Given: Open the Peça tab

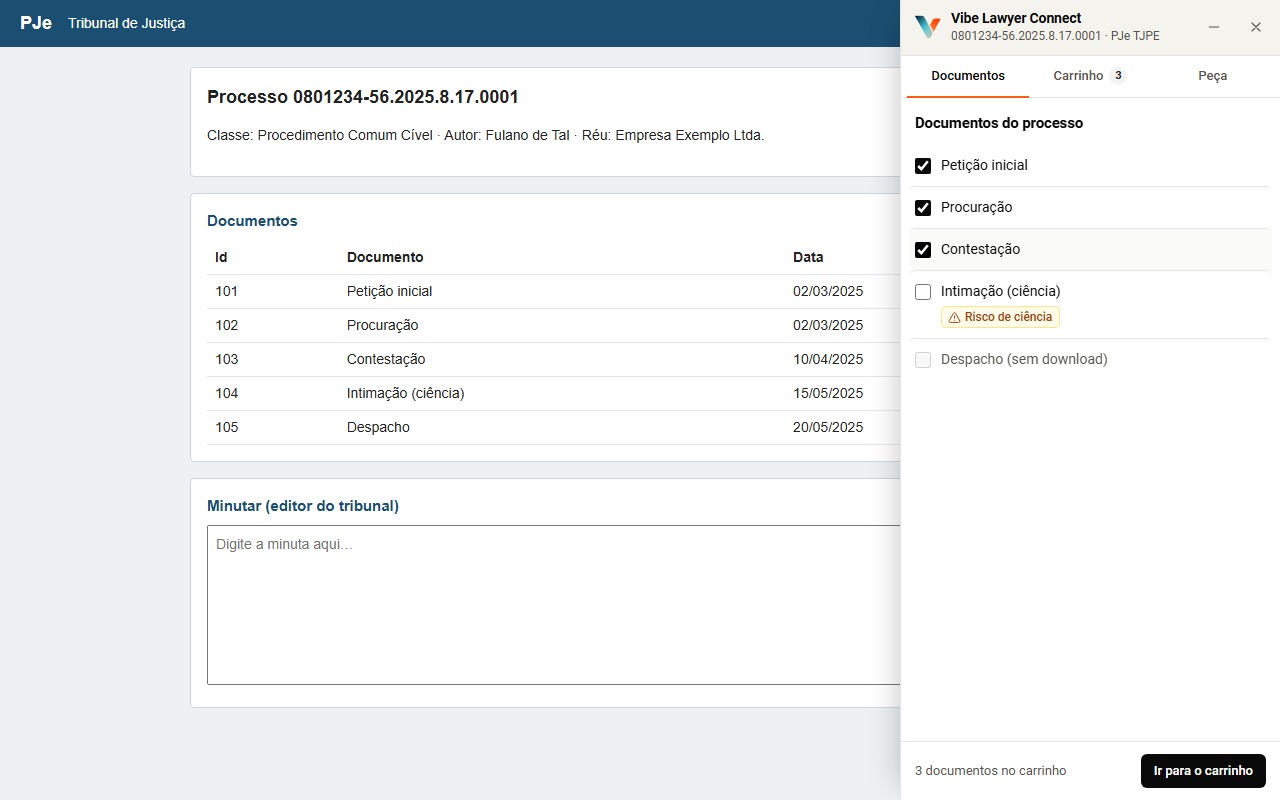Looking at the screenshot, I should 1212,76.
